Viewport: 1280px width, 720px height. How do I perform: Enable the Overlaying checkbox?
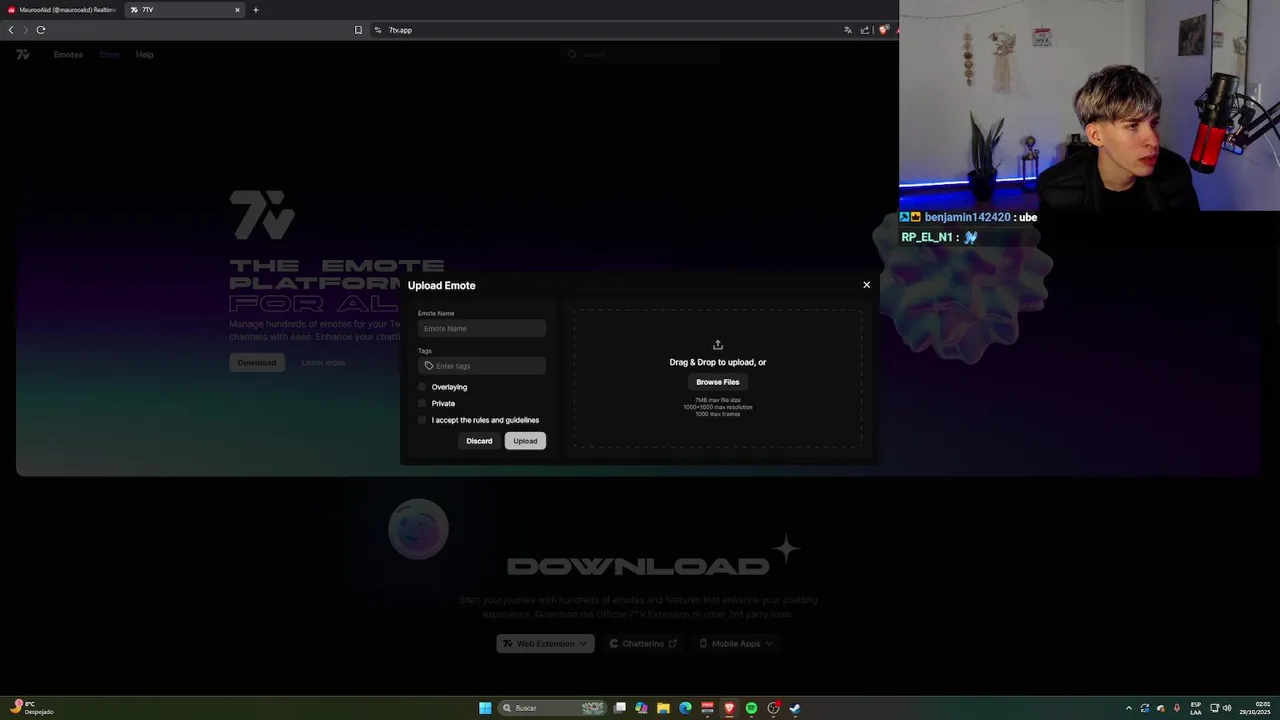tap(422, 387)
